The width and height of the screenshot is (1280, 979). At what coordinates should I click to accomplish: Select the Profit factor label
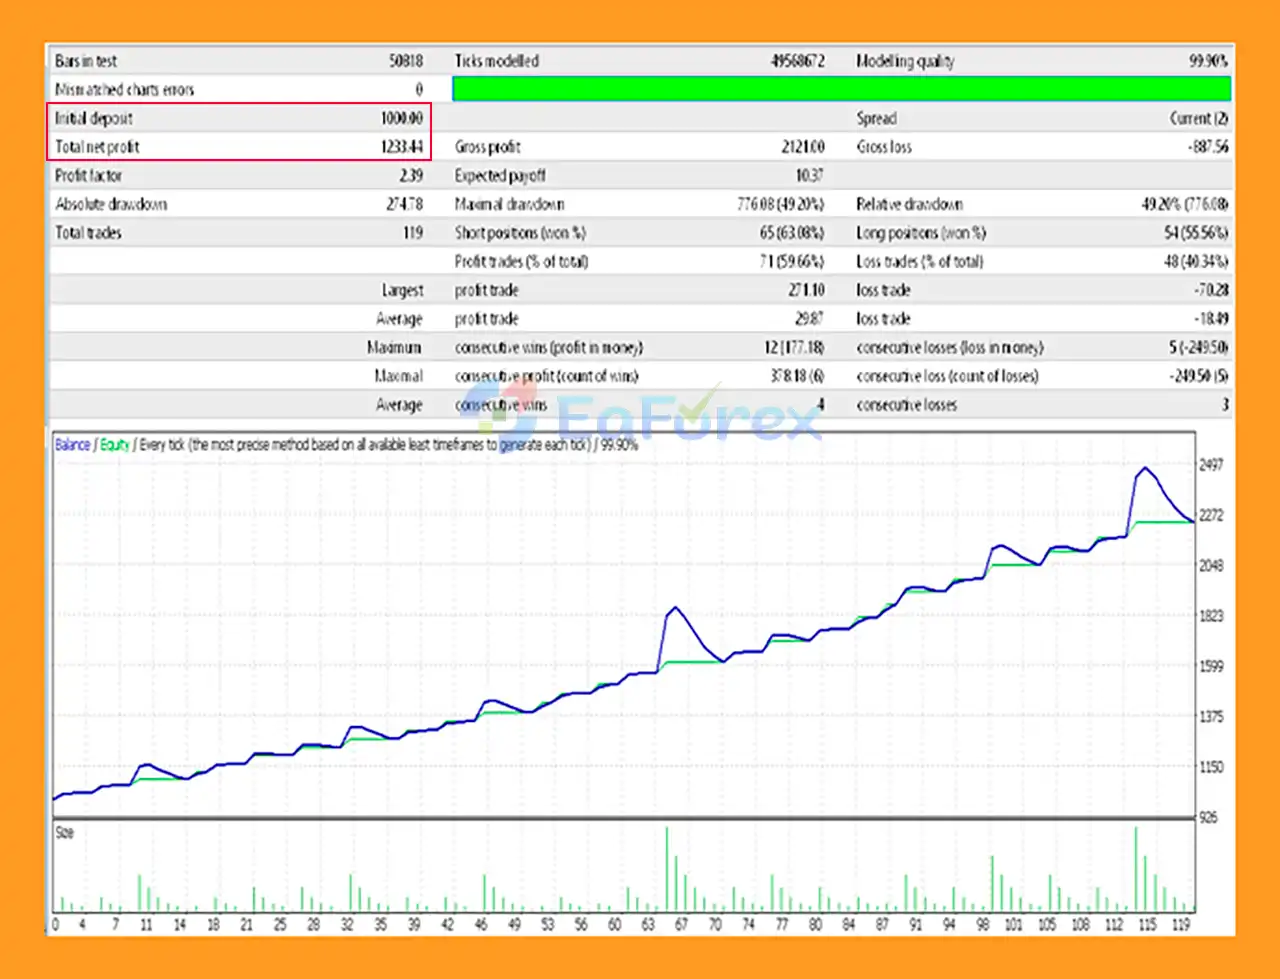[89, 176]
